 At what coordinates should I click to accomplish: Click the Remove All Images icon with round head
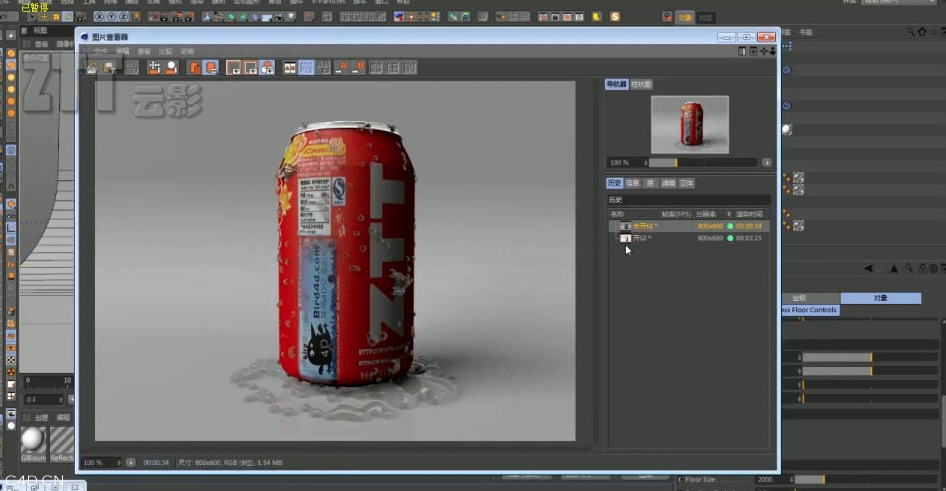tap(172, 68)
